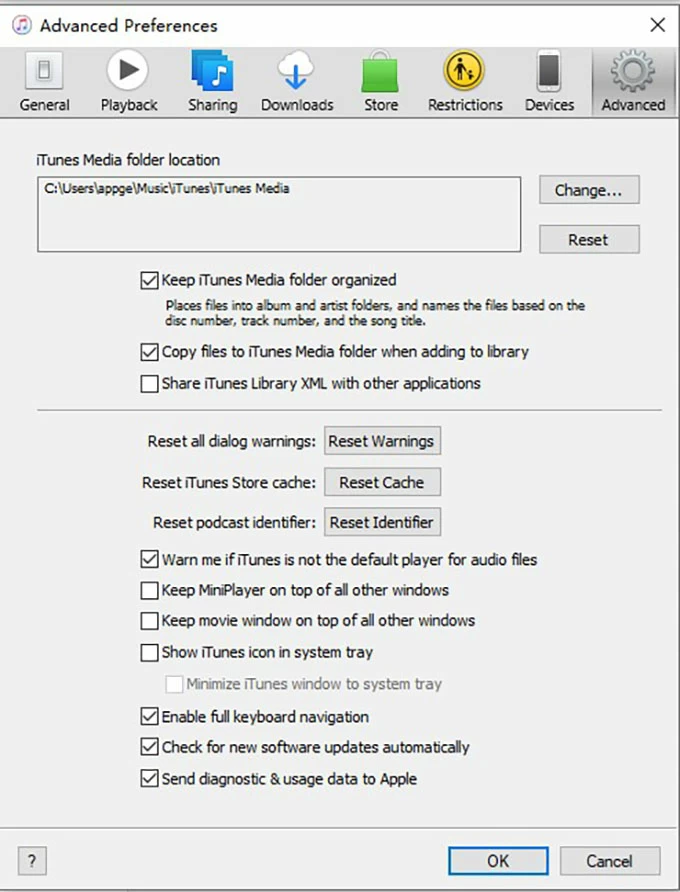Enable Show iTunes icon in system tray

[x=150, y=652]
